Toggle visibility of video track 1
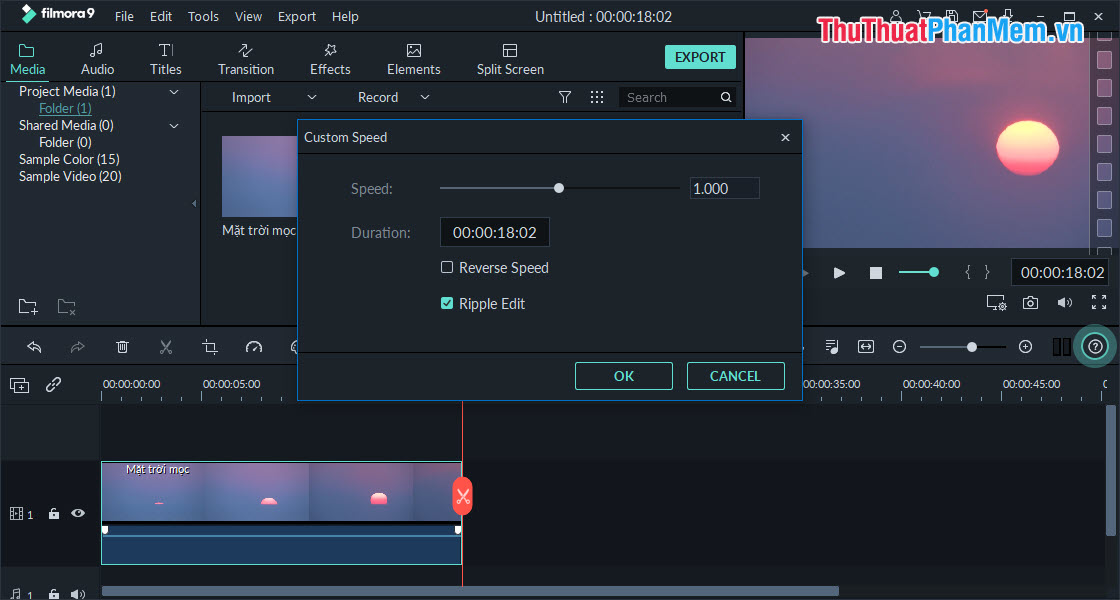This screenshot has height=600, width=1120. pos(77,513)
